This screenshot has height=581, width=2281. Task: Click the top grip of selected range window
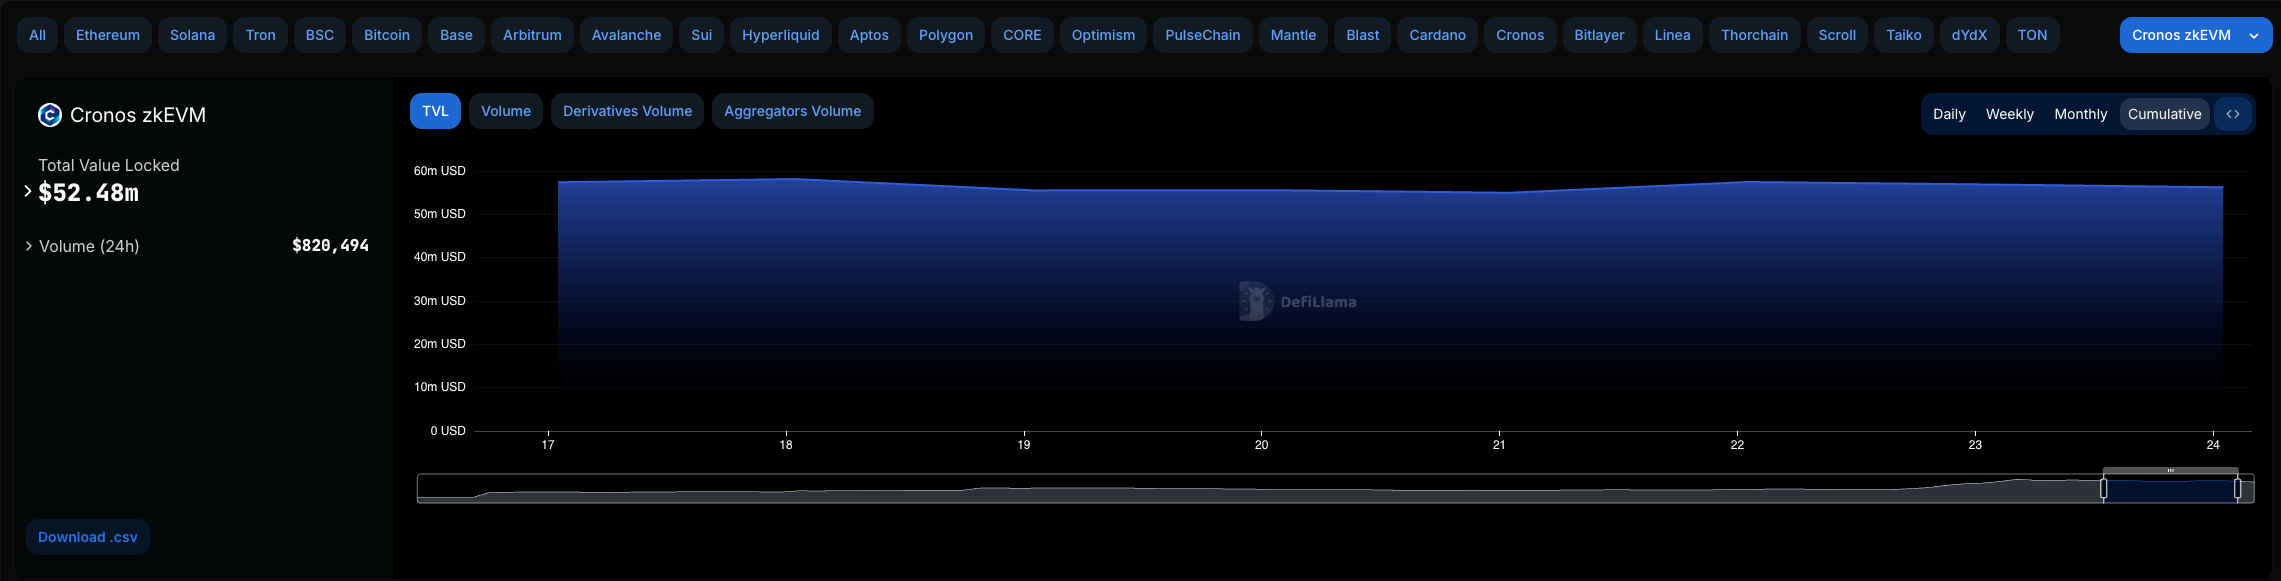pyautogui.click(x=2171, y=470)
